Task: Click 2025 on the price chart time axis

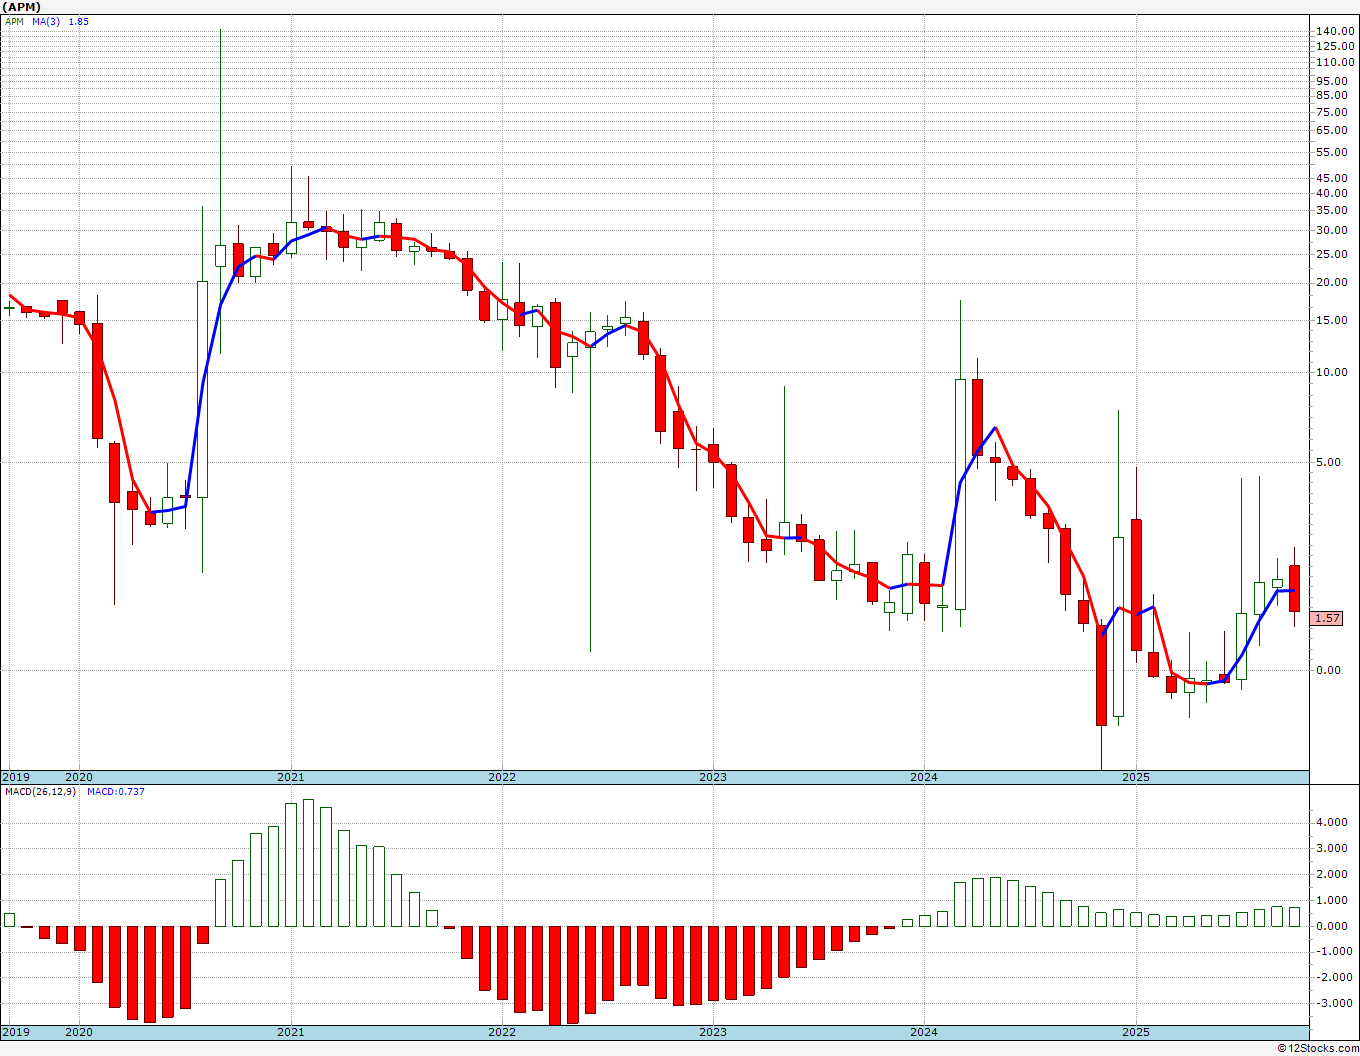Action: (1136, 777)
